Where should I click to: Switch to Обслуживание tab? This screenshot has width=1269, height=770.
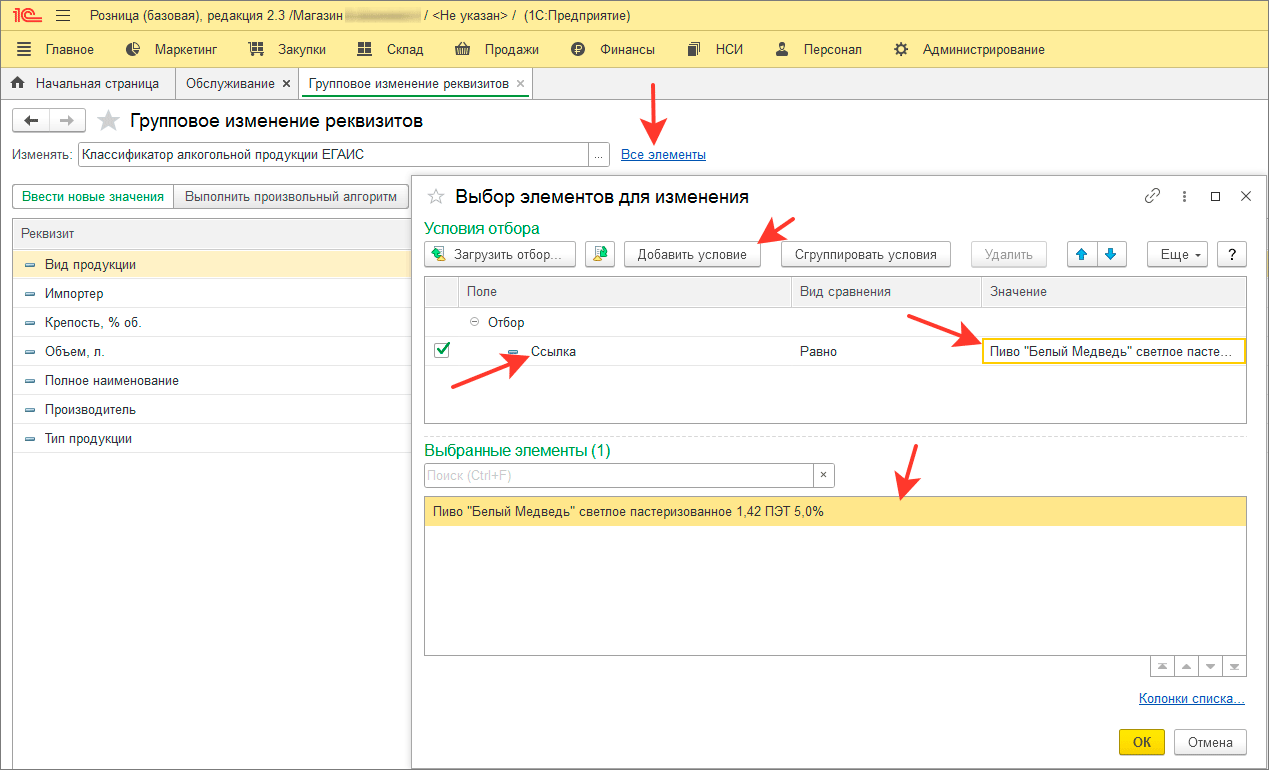click(x=230, y=83)
